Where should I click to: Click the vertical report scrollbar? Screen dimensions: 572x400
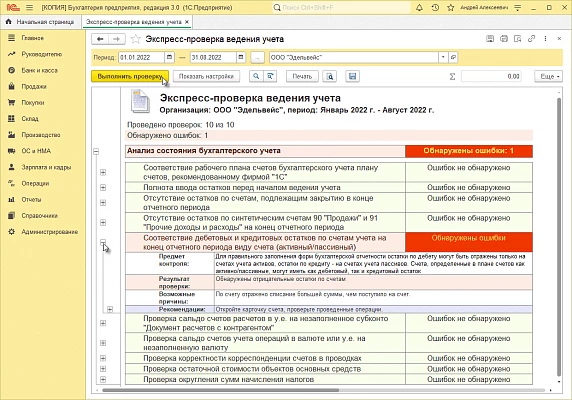tap(559, 237)
